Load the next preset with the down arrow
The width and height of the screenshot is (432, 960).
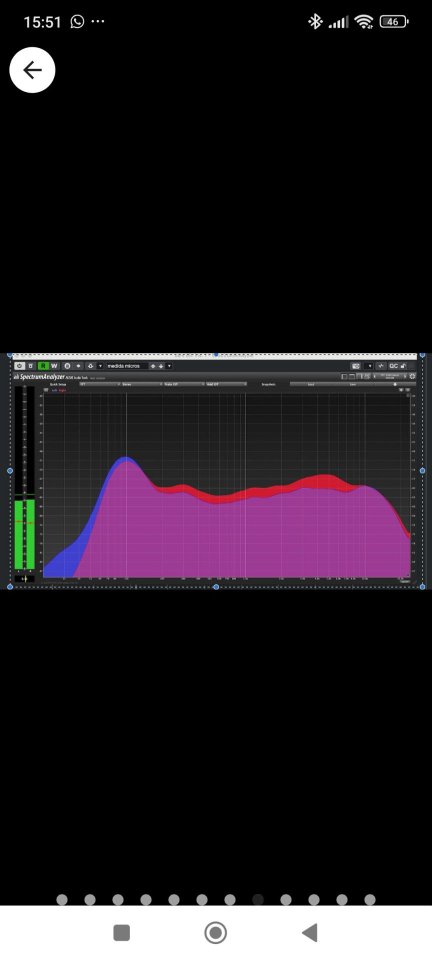click(161, 366)
